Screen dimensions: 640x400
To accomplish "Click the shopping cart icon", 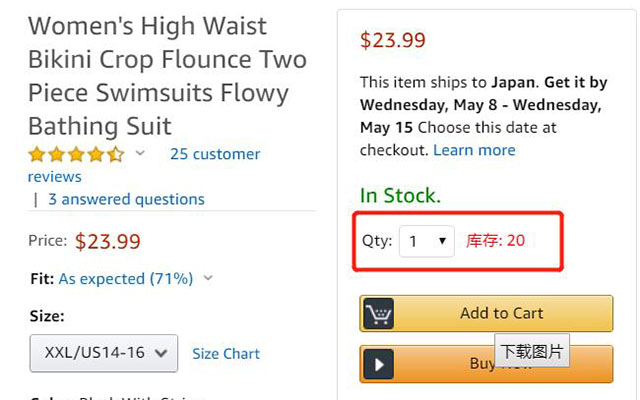I will [x=378, y=314].
